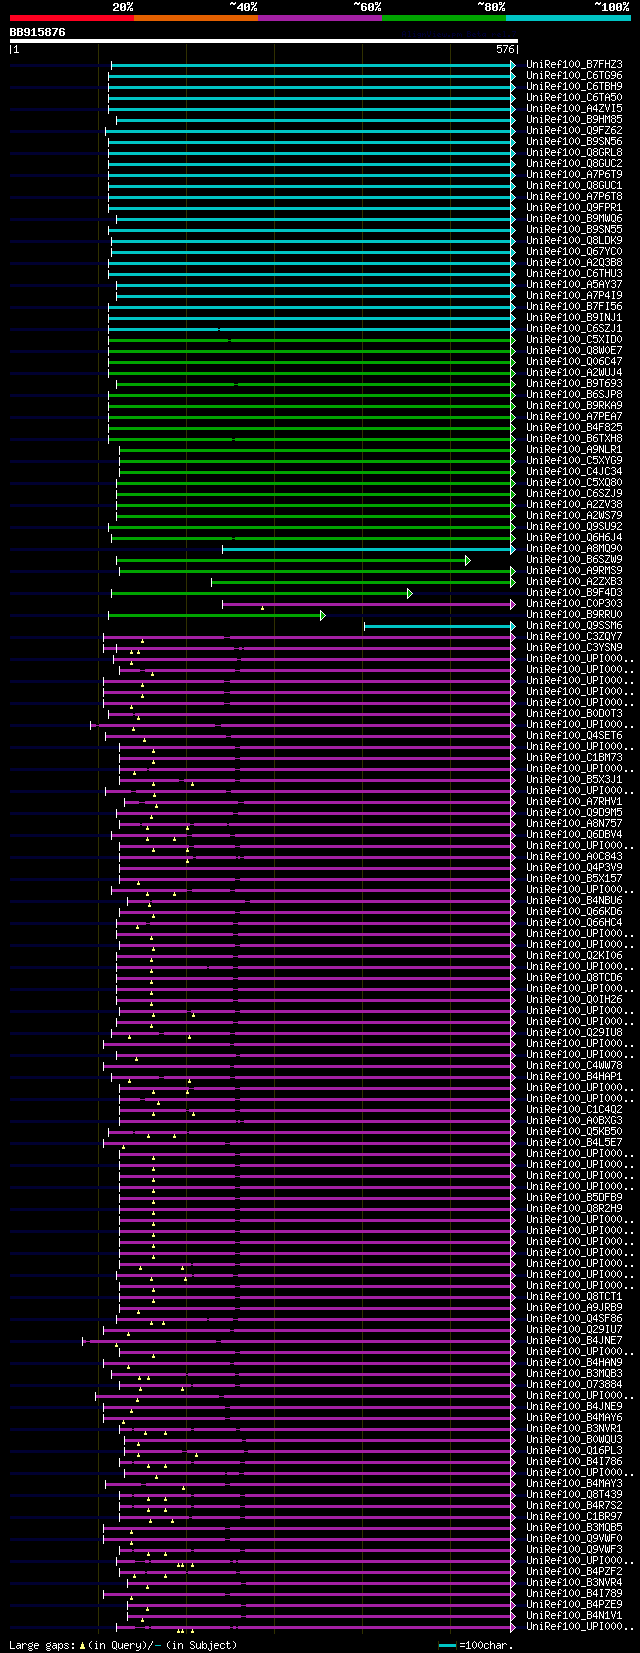Screen dimensions: 640x1653
Task: Click hit label UniRef100_B4L5E7
Action: click(574, 1142)
